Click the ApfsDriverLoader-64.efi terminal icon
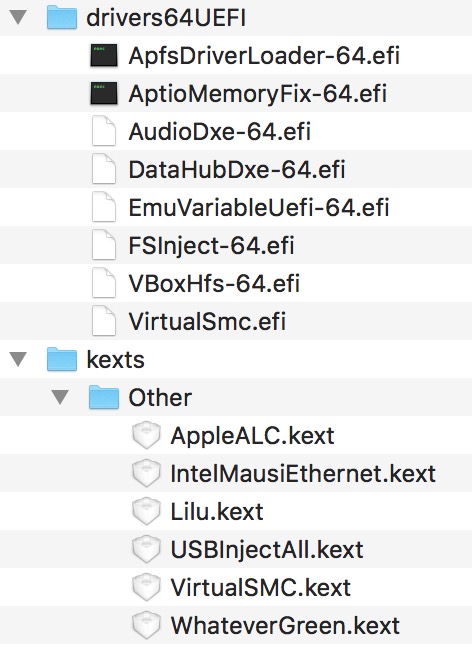Screen dimensions: 472x648 [104, 55]
